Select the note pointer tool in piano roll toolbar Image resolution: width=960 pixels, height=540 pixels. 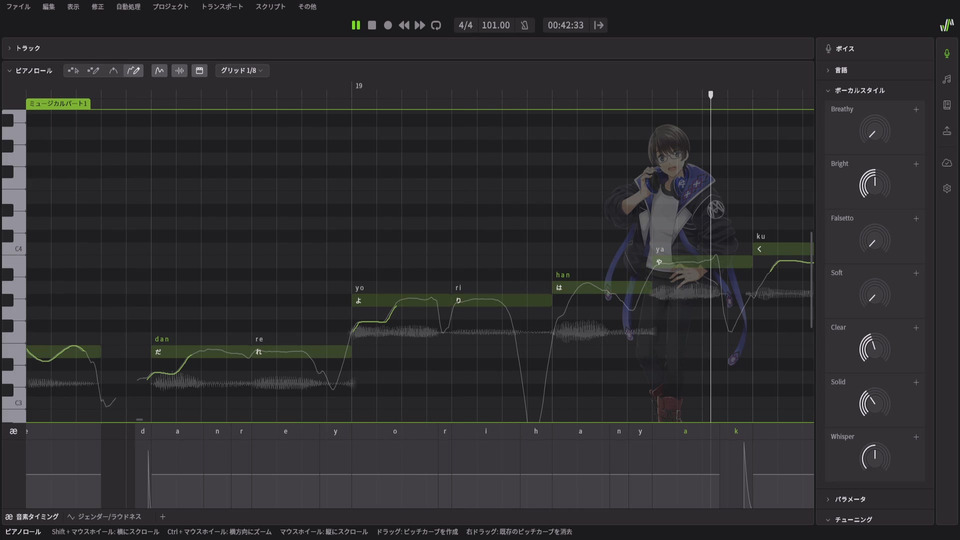pos(73,70)
